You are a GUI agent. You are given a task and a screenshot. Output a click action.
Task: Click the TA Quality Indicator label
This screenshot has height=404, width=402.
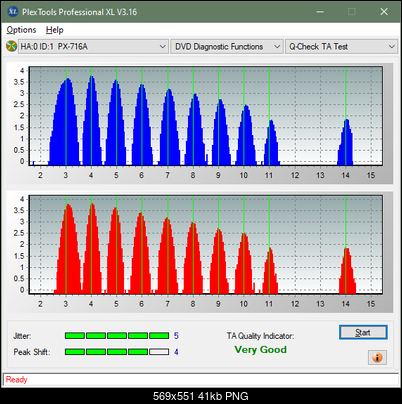260,336
